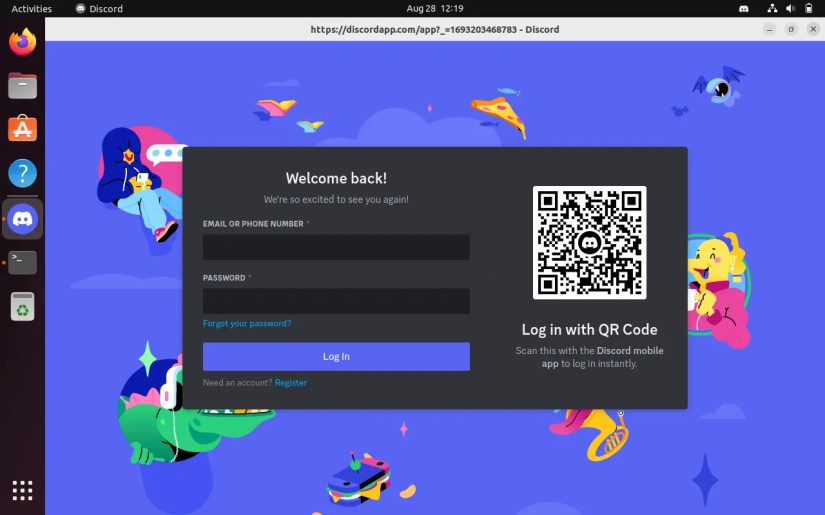Click the login QR code
Screen dimensions: 825x515
click(589, 243)
